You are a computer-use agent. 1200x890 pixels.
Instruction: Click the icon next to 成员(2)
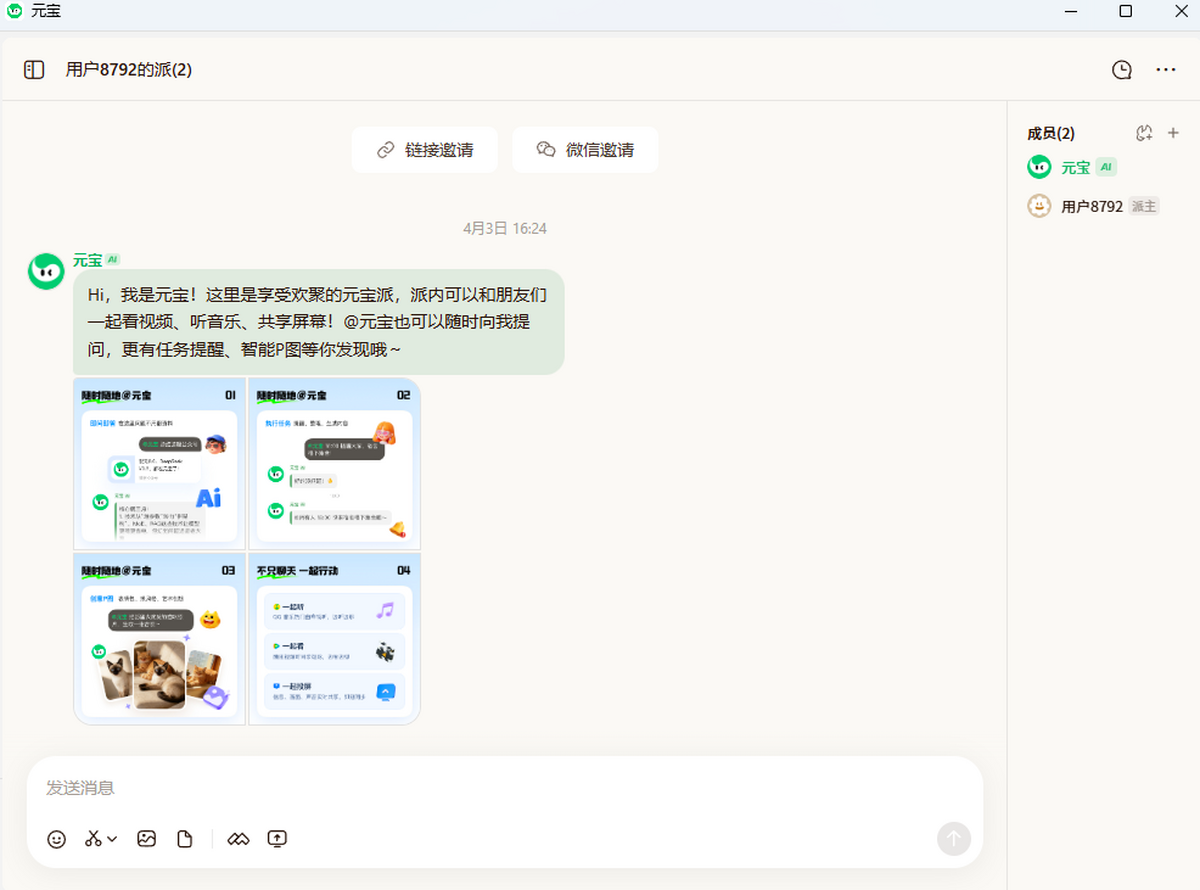pyautogui.click(x=1145, y=133)
